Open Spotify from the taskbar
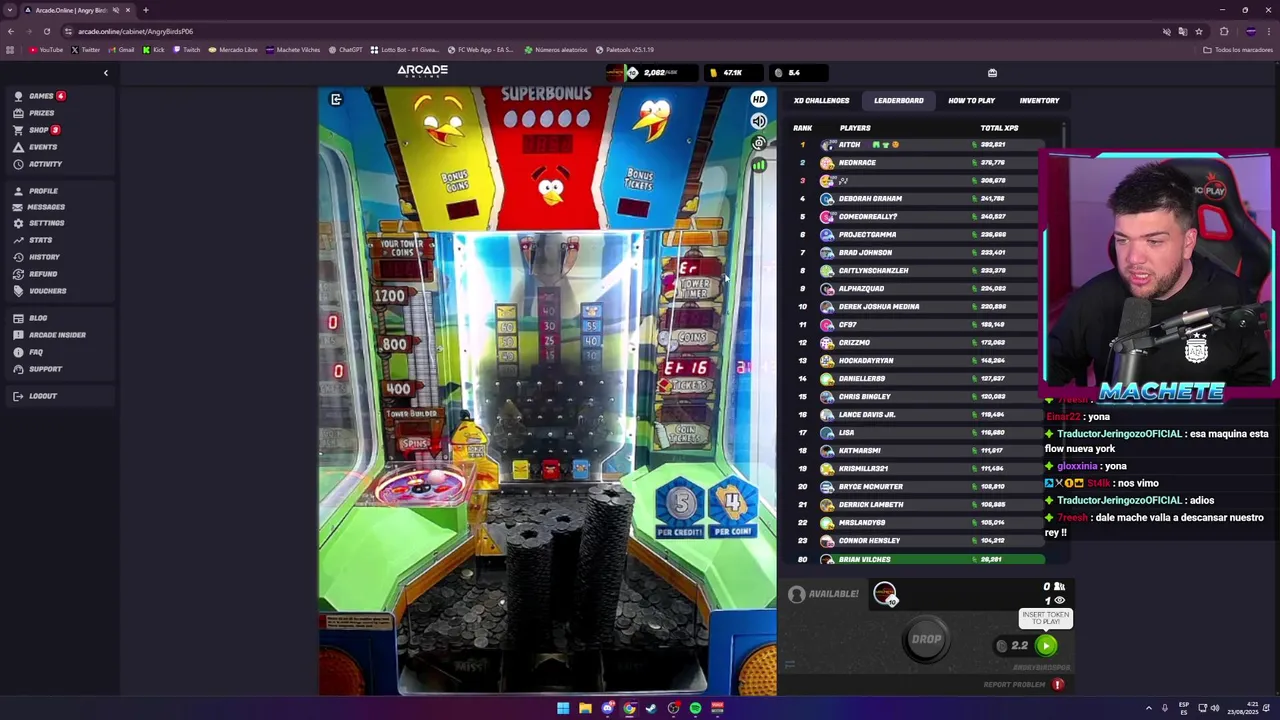1280x720 pixels. point(695,708)
